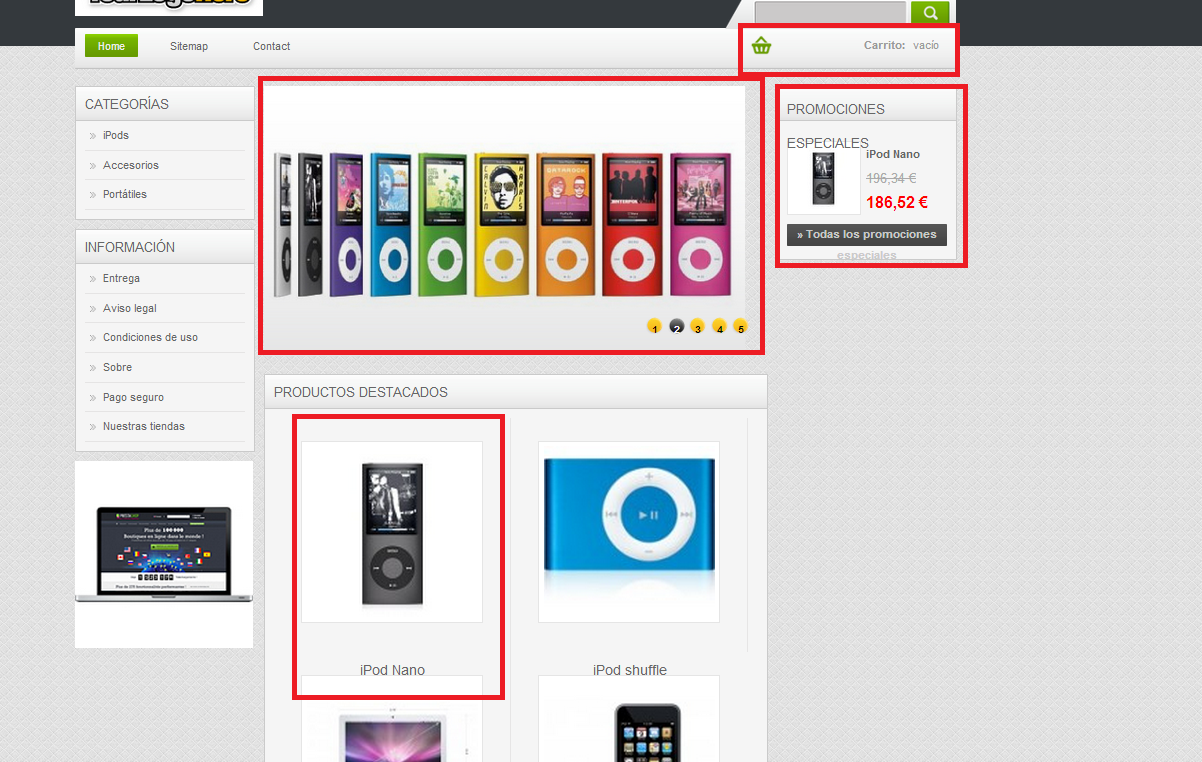Browse the iPods category
The height and width of the screenshot is (762, 1202).
click(116, 135)
